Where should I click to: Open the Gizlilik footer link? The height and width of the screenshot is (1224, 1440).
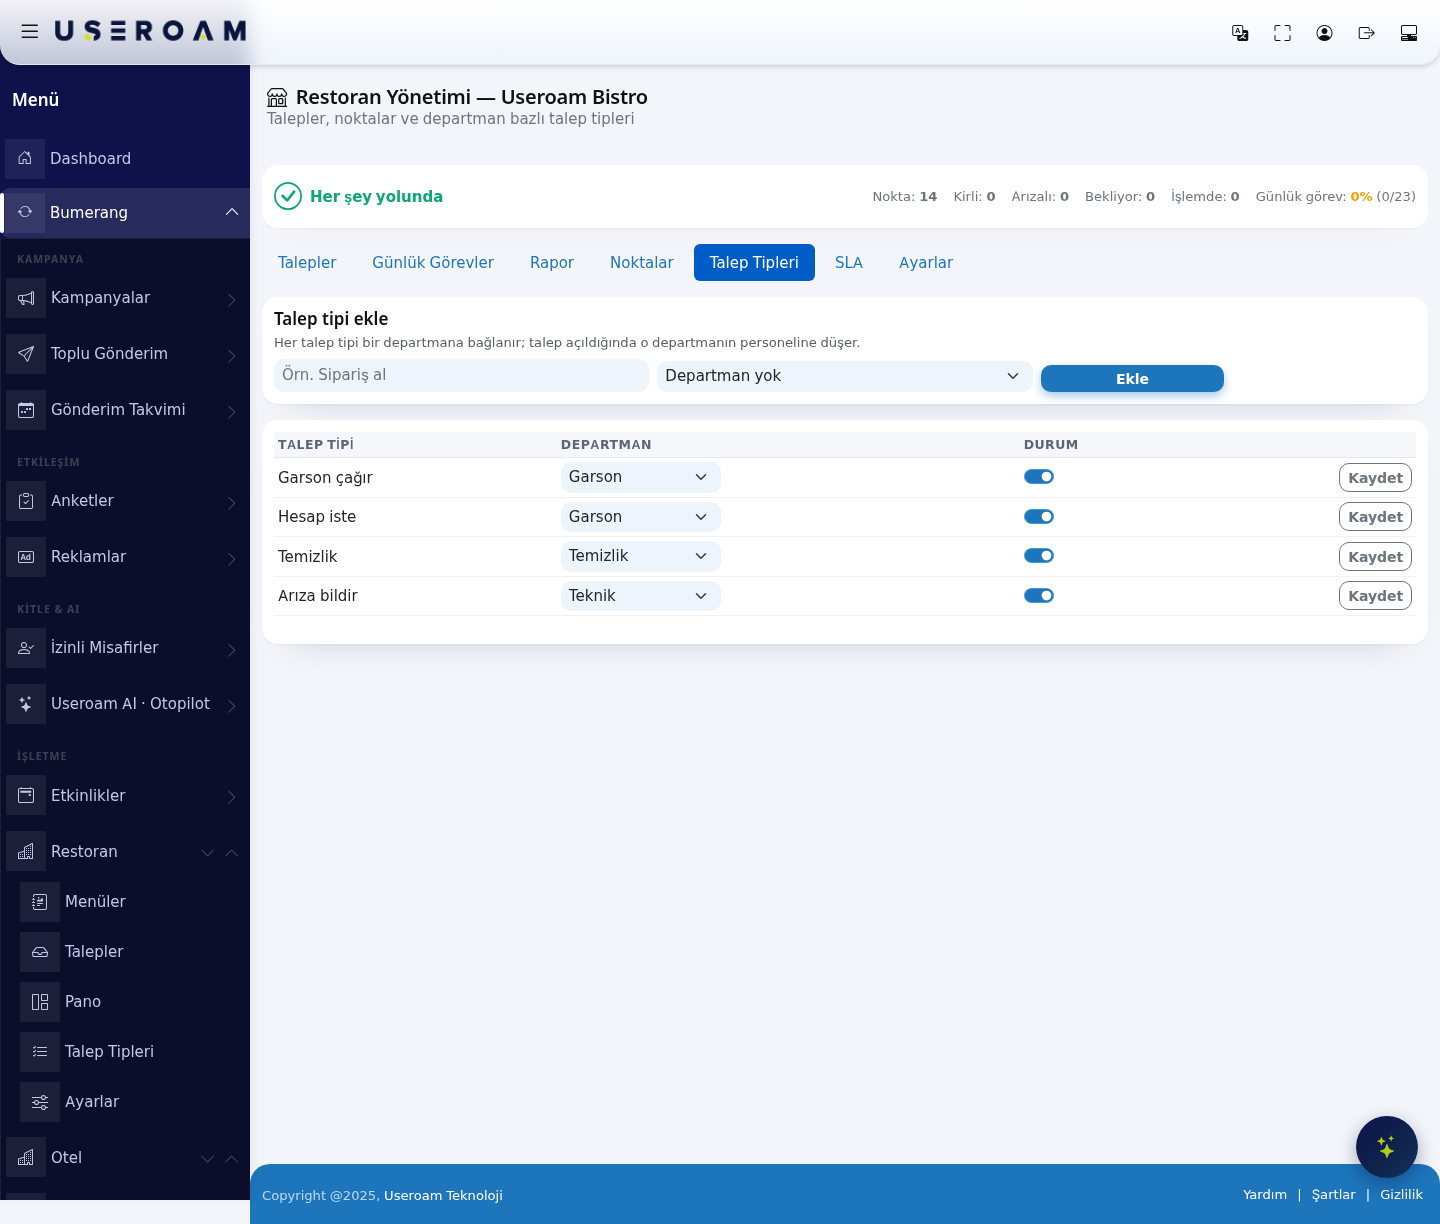tap(1401, 1195)
